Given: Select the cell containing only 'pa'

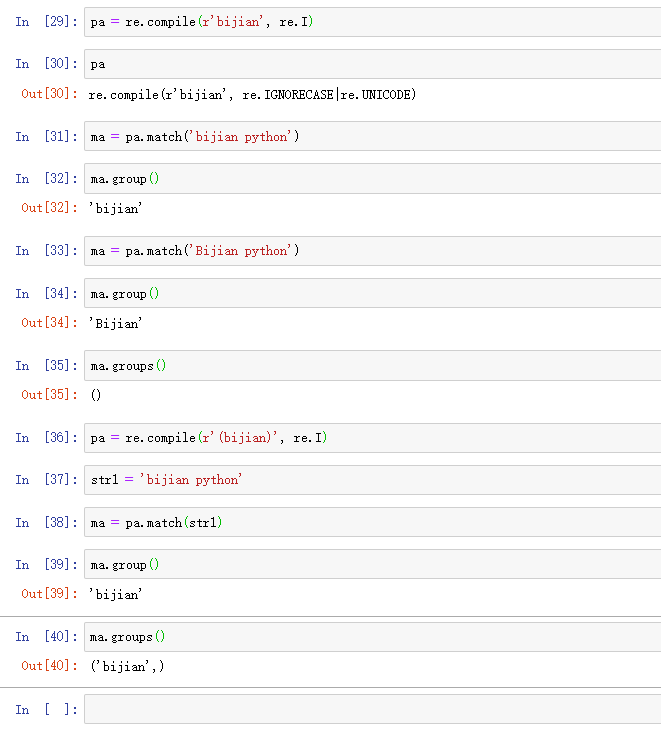Looking at the screenshot, I should click(370, 64).
